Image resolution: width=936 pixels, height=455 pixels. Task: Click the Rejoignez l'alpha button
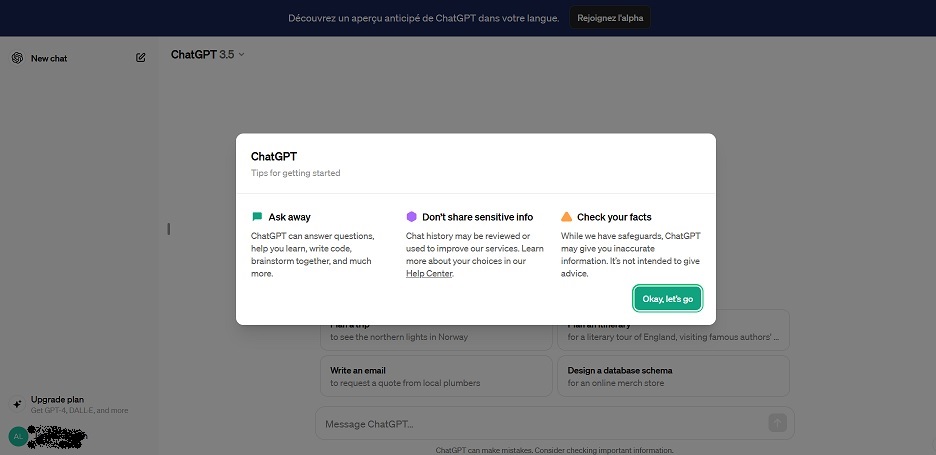coord(610,18)
